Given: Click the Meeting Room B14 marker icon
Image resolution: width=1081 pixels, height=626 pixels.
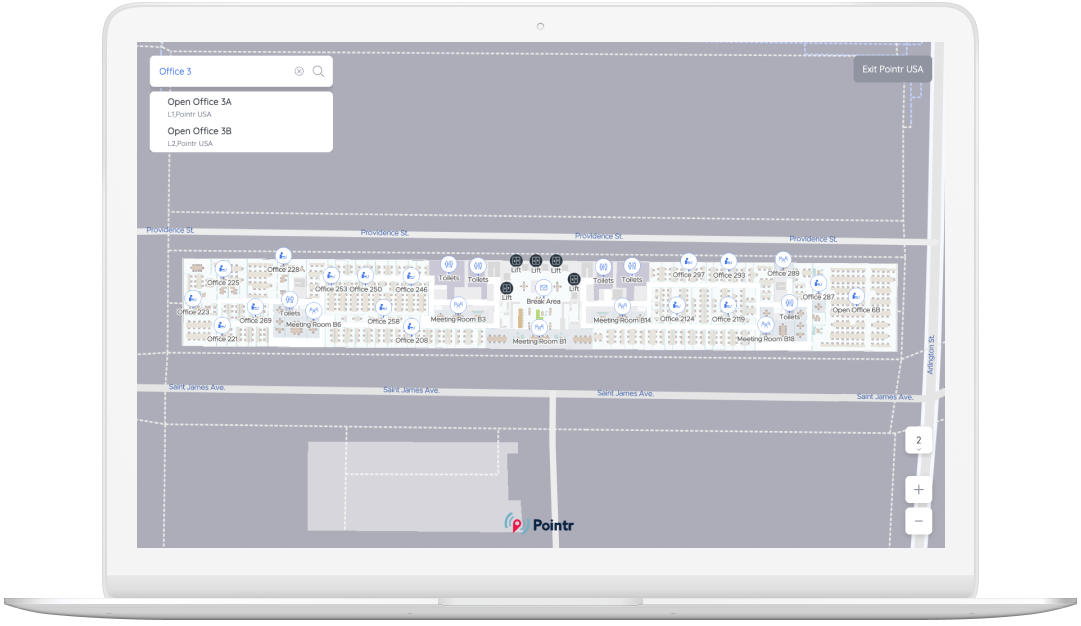Looking at the screenshot, I should click(x=622, y=306).
